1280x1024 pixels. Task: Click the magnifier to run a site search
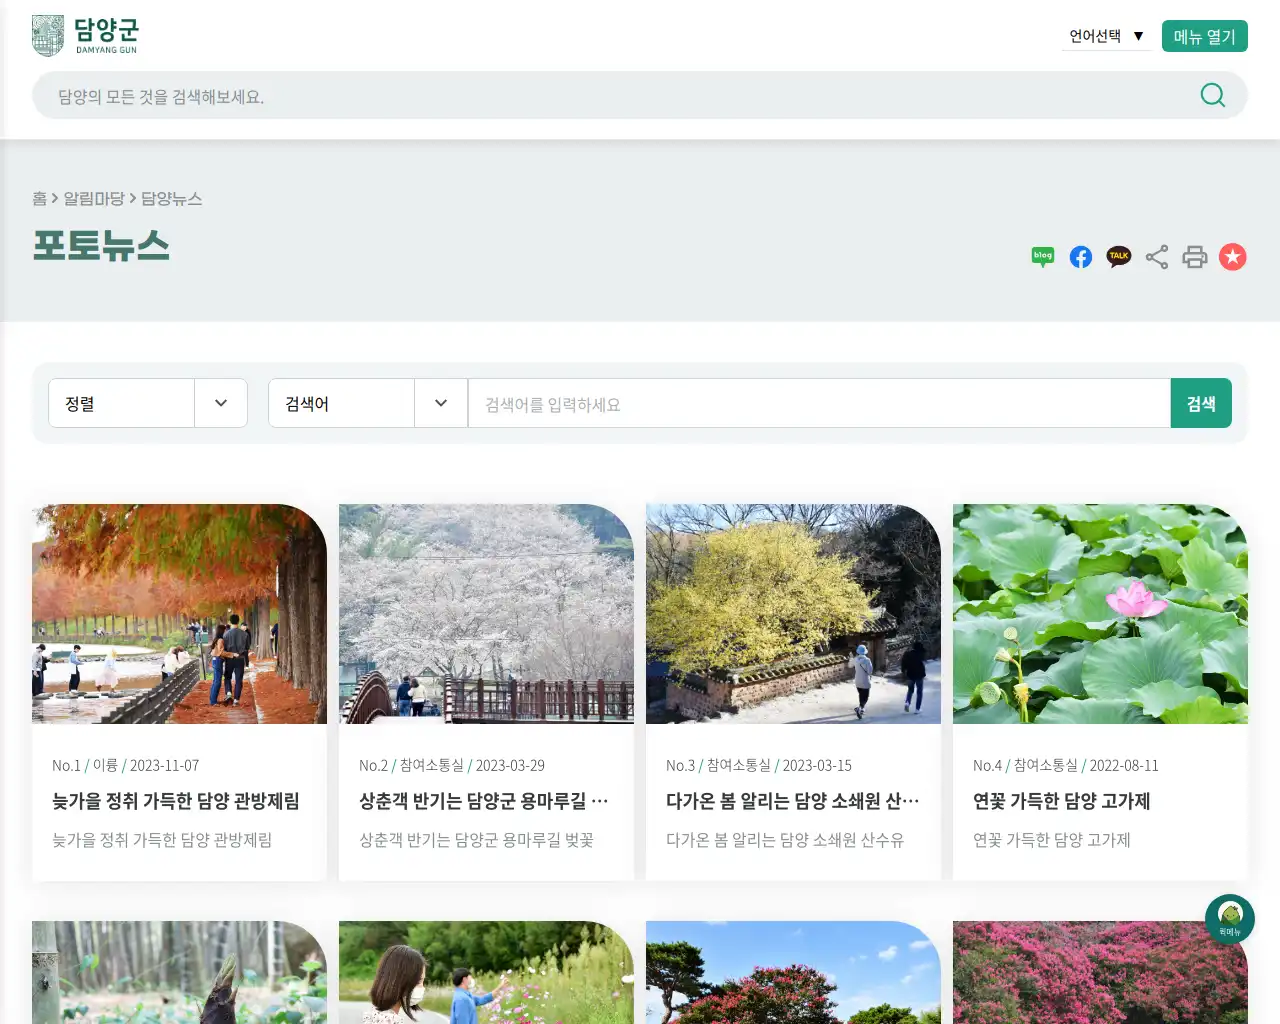pyautogui.click(x=1212, y=95)
